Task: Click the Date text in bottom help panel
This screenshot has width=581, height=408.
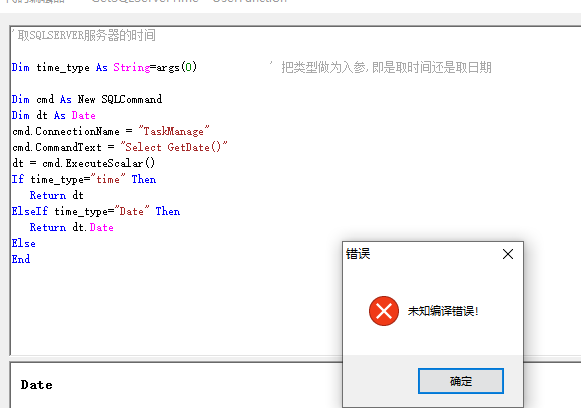Action: [36, 385]
